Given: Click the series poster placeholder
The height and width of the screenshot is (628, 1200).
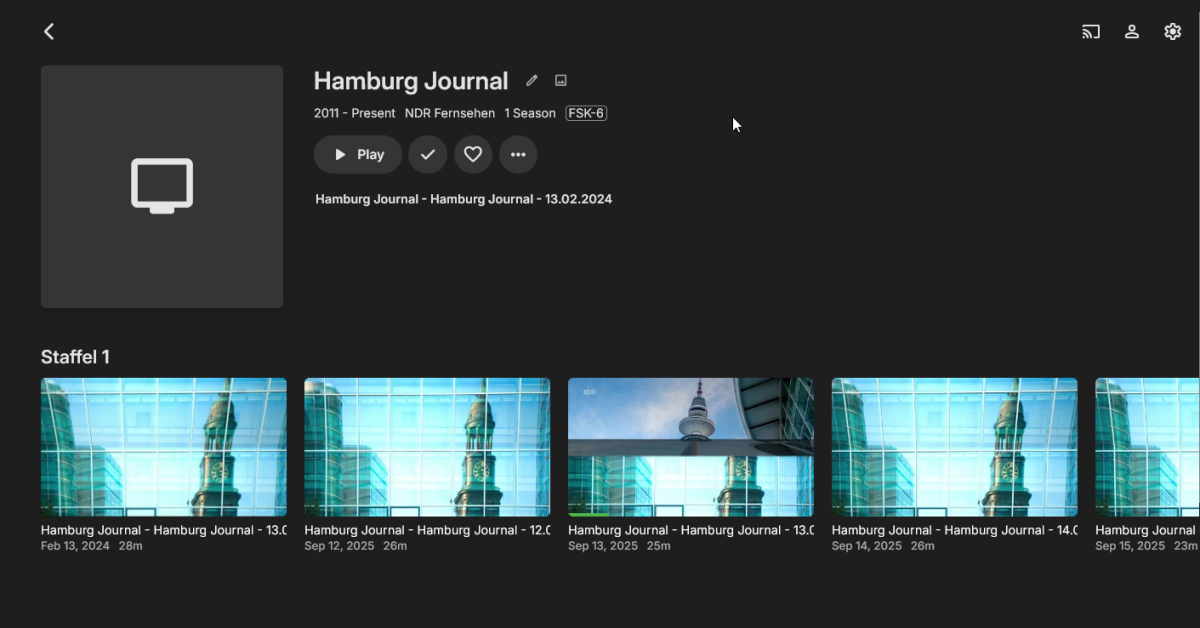Looking at the screenshot, I should (162, 187).
